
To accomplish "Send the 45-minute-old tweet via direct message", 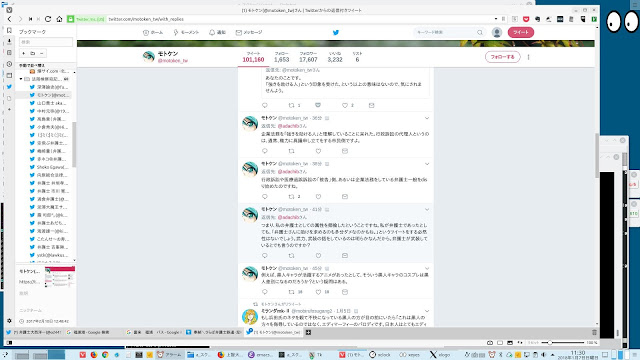I will [x=345, y=292].
